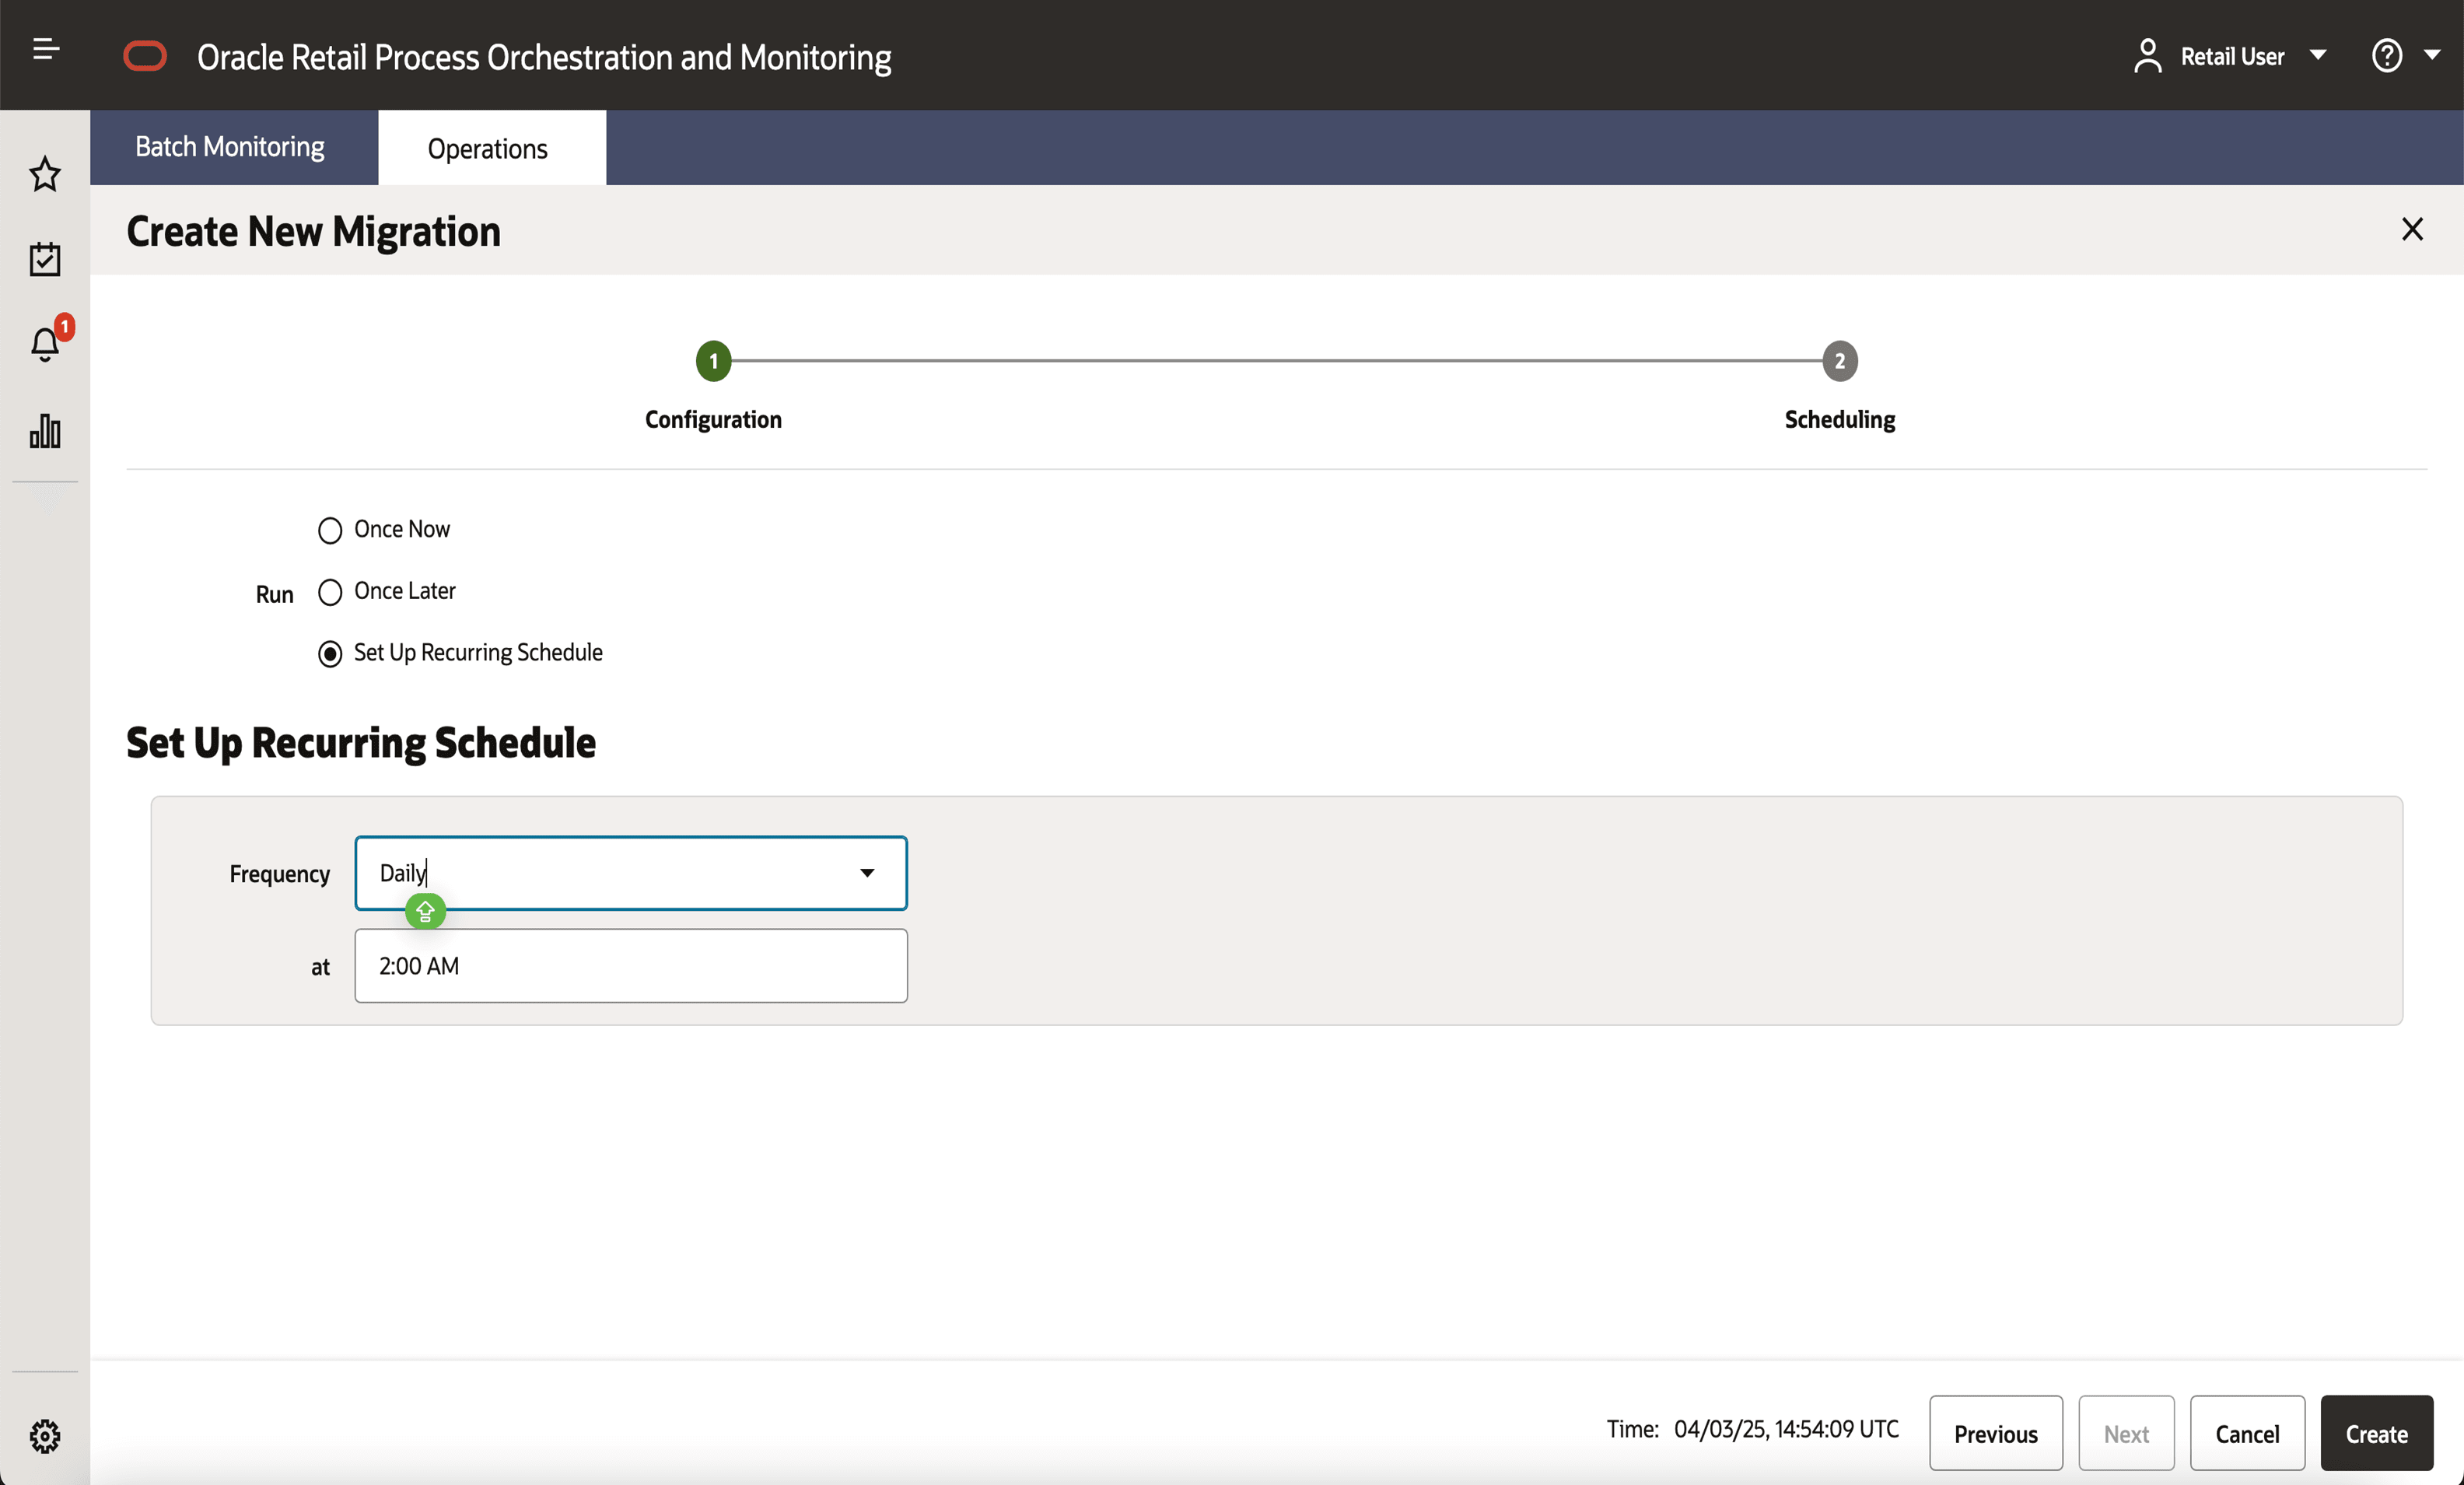Open Settings gear in sidebar

[x=45, y=1437]
